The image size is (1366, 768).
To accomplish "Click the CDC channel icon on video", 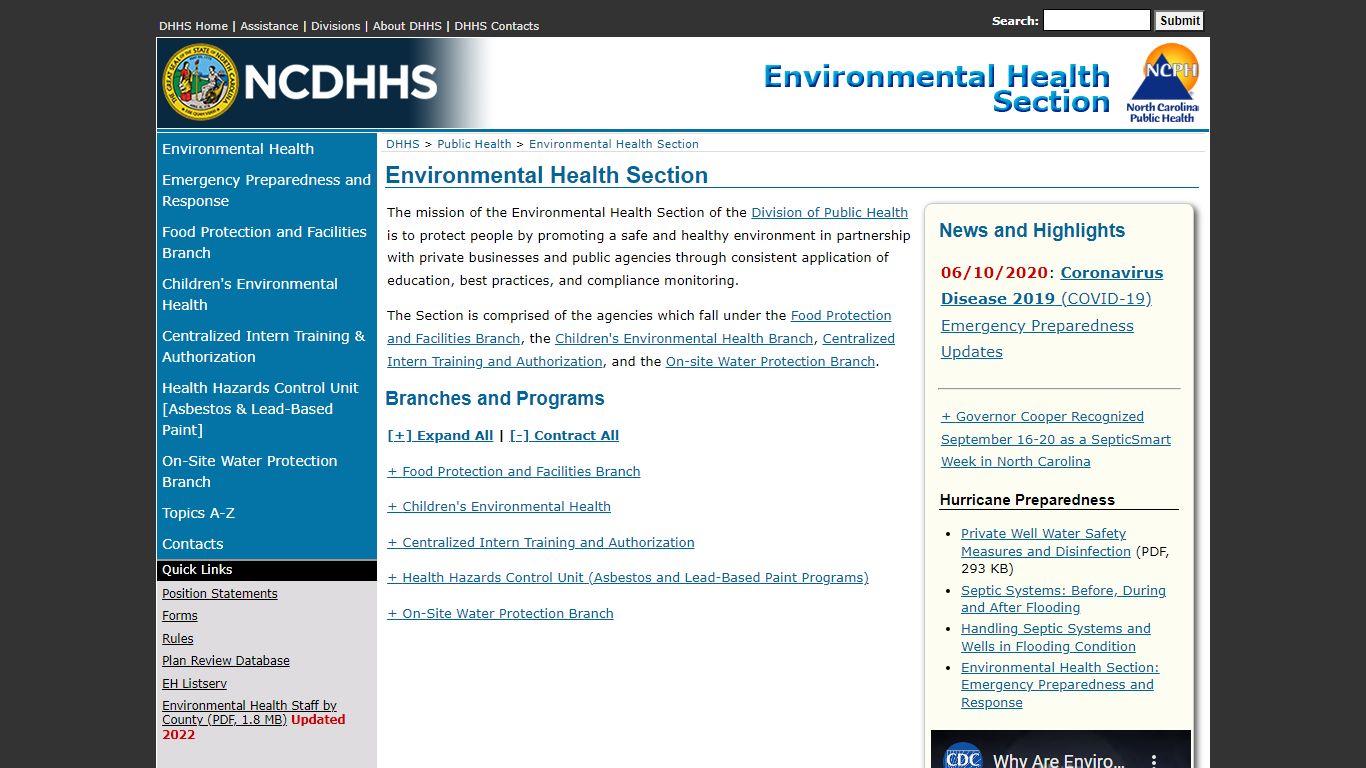I will [x=962, y=757].
